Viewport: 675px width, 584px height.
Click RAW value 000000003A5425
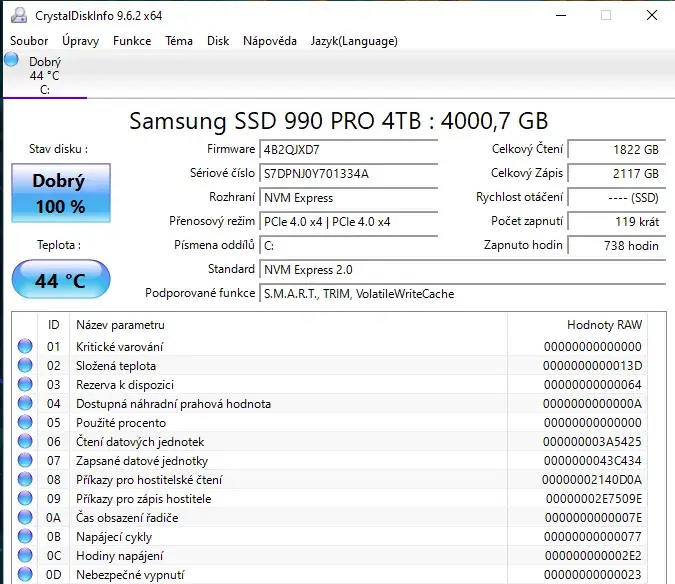[592, 442]
